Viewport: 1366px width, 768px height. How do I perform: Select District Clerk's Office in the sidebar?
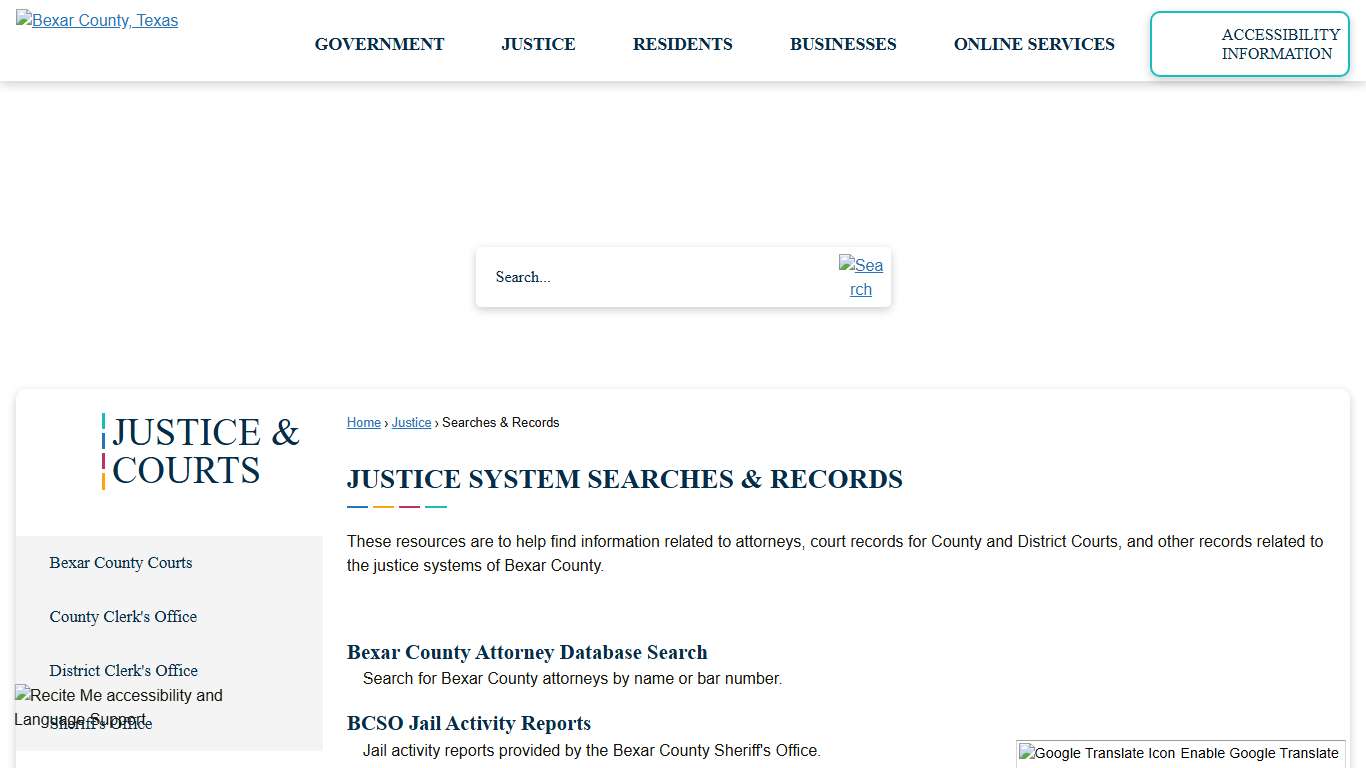tap(123, 670)
